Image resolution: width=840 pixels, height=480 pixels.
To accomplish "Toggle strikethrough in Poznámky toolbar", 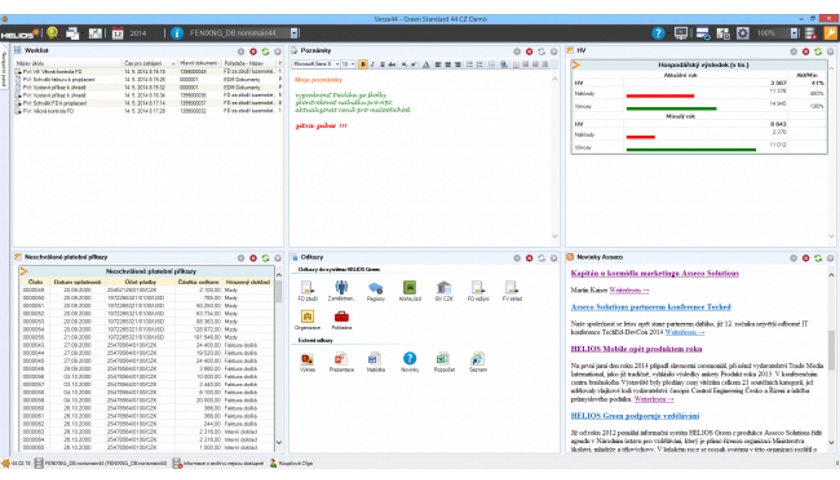I will point(392,64).
